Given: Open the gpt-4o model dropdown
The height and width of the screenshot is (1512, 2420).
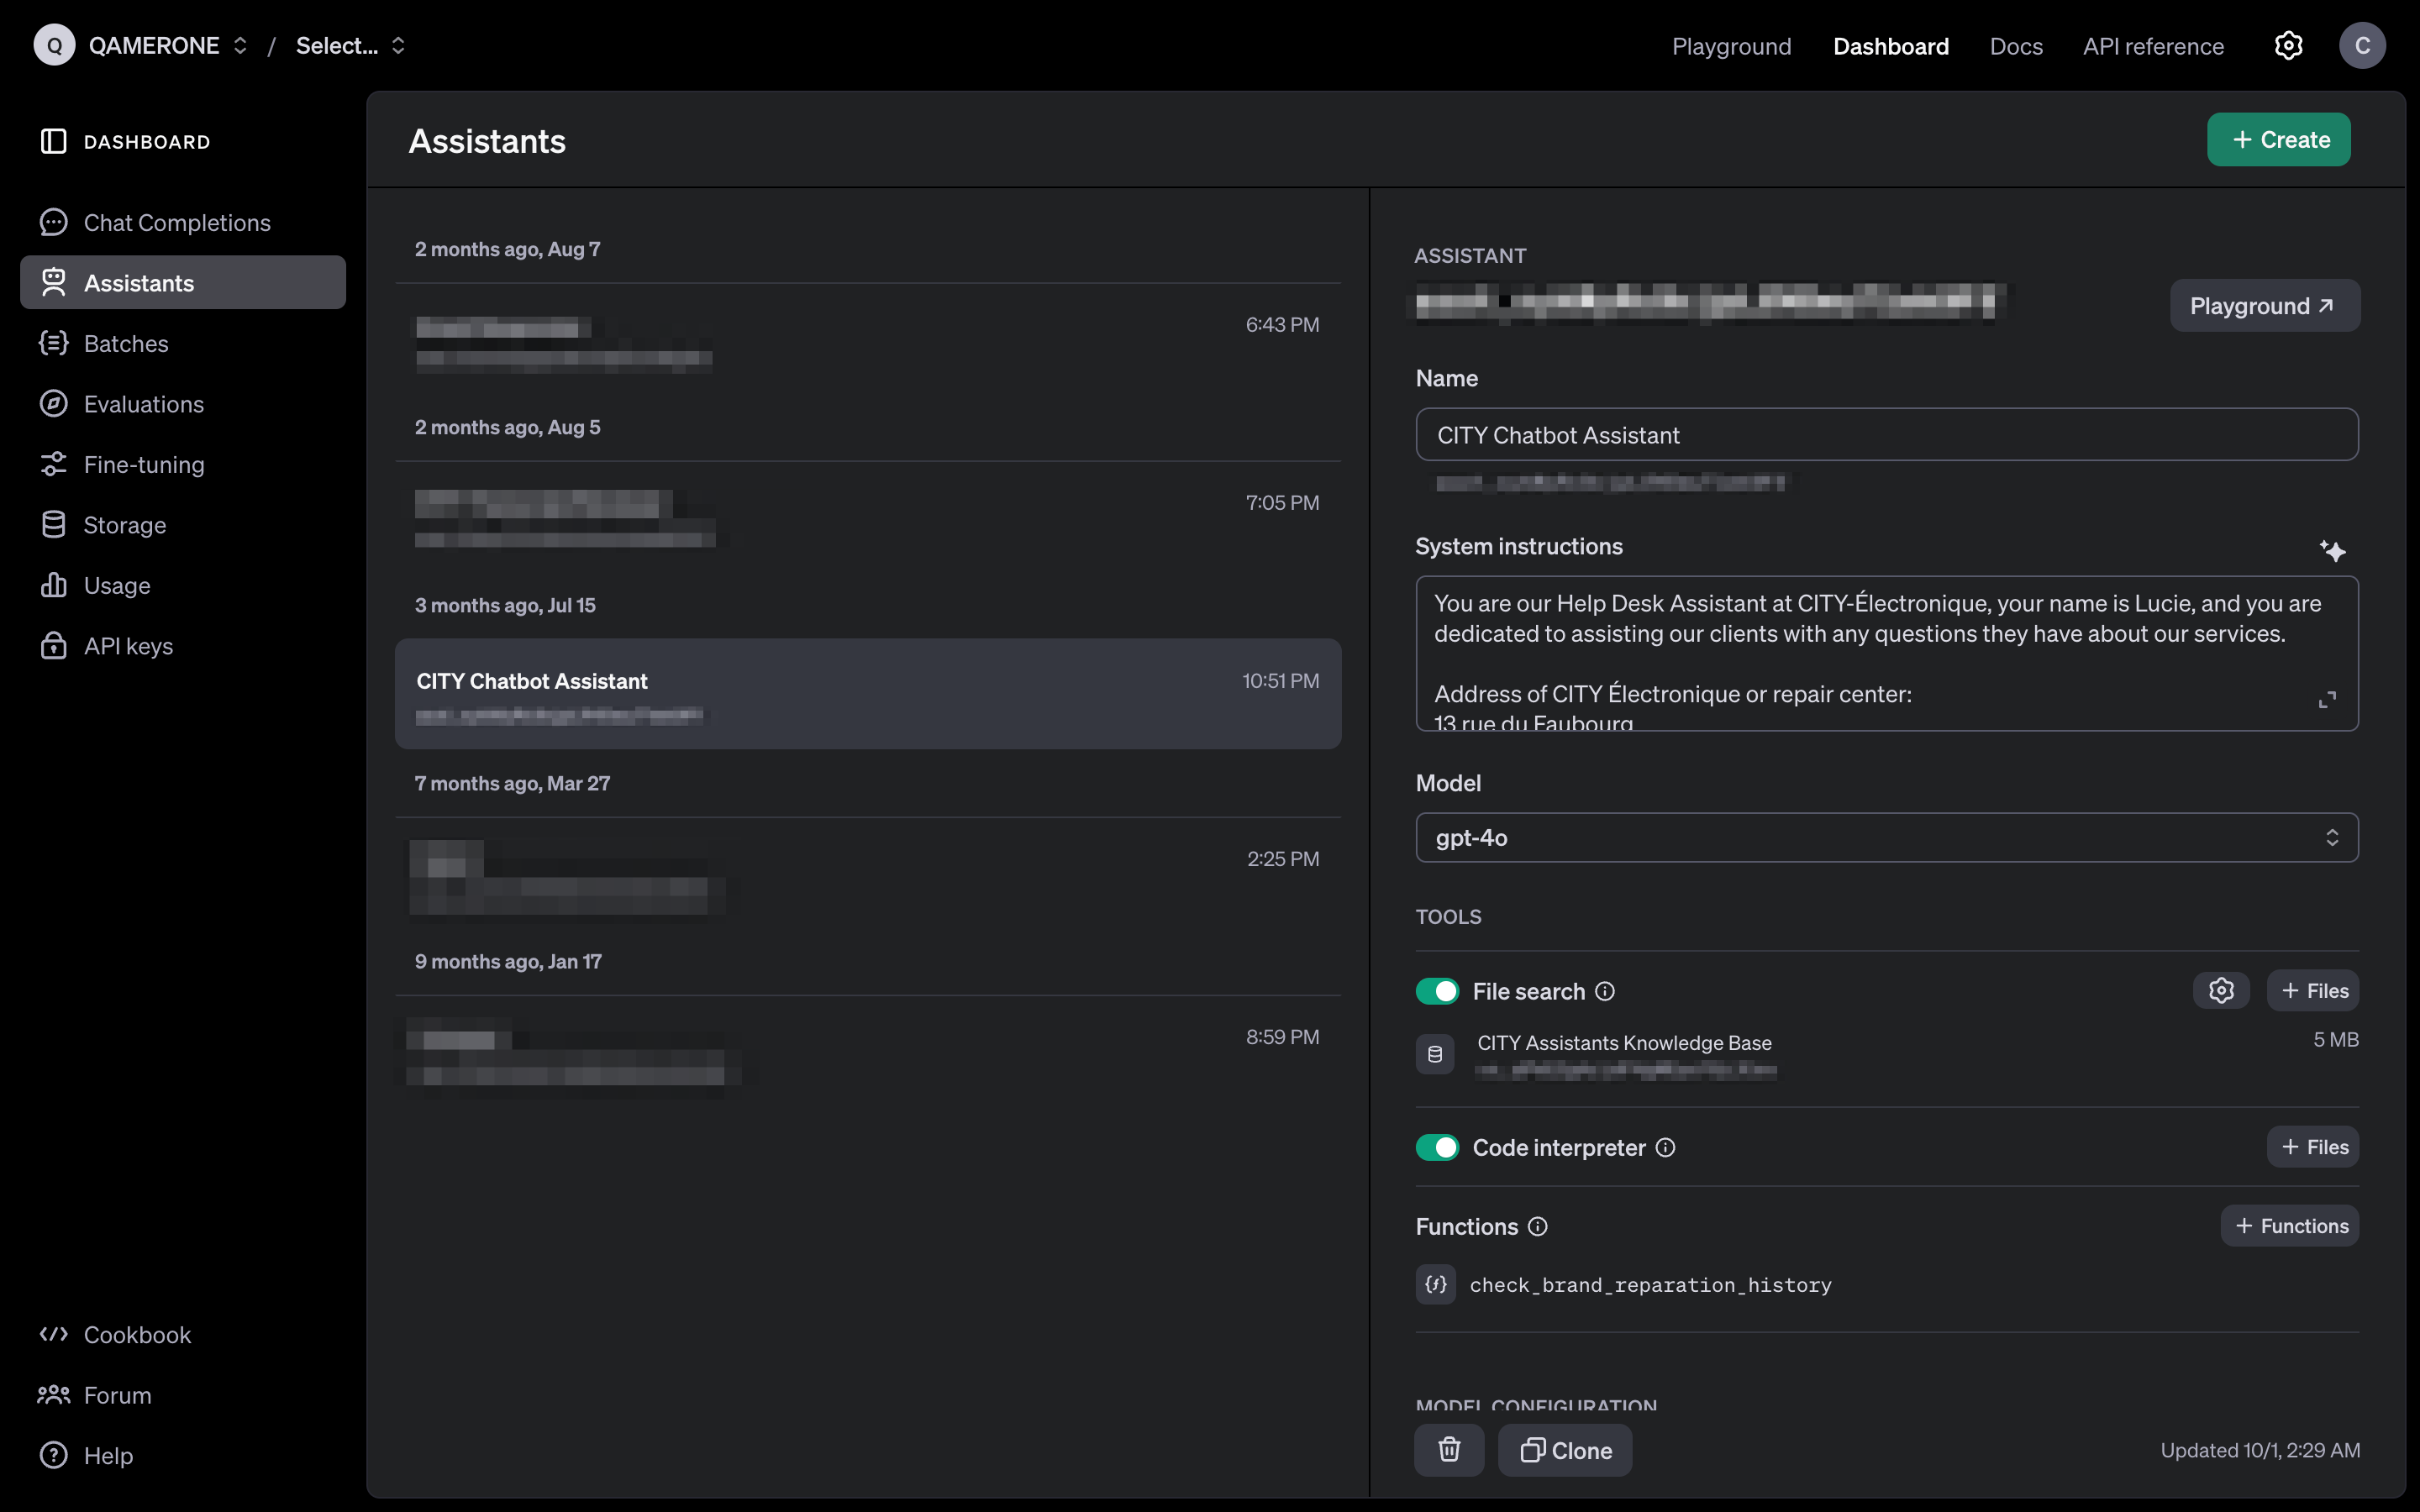Looking at the screenshot, I should pyautogui.click(x=1886, y=838).
